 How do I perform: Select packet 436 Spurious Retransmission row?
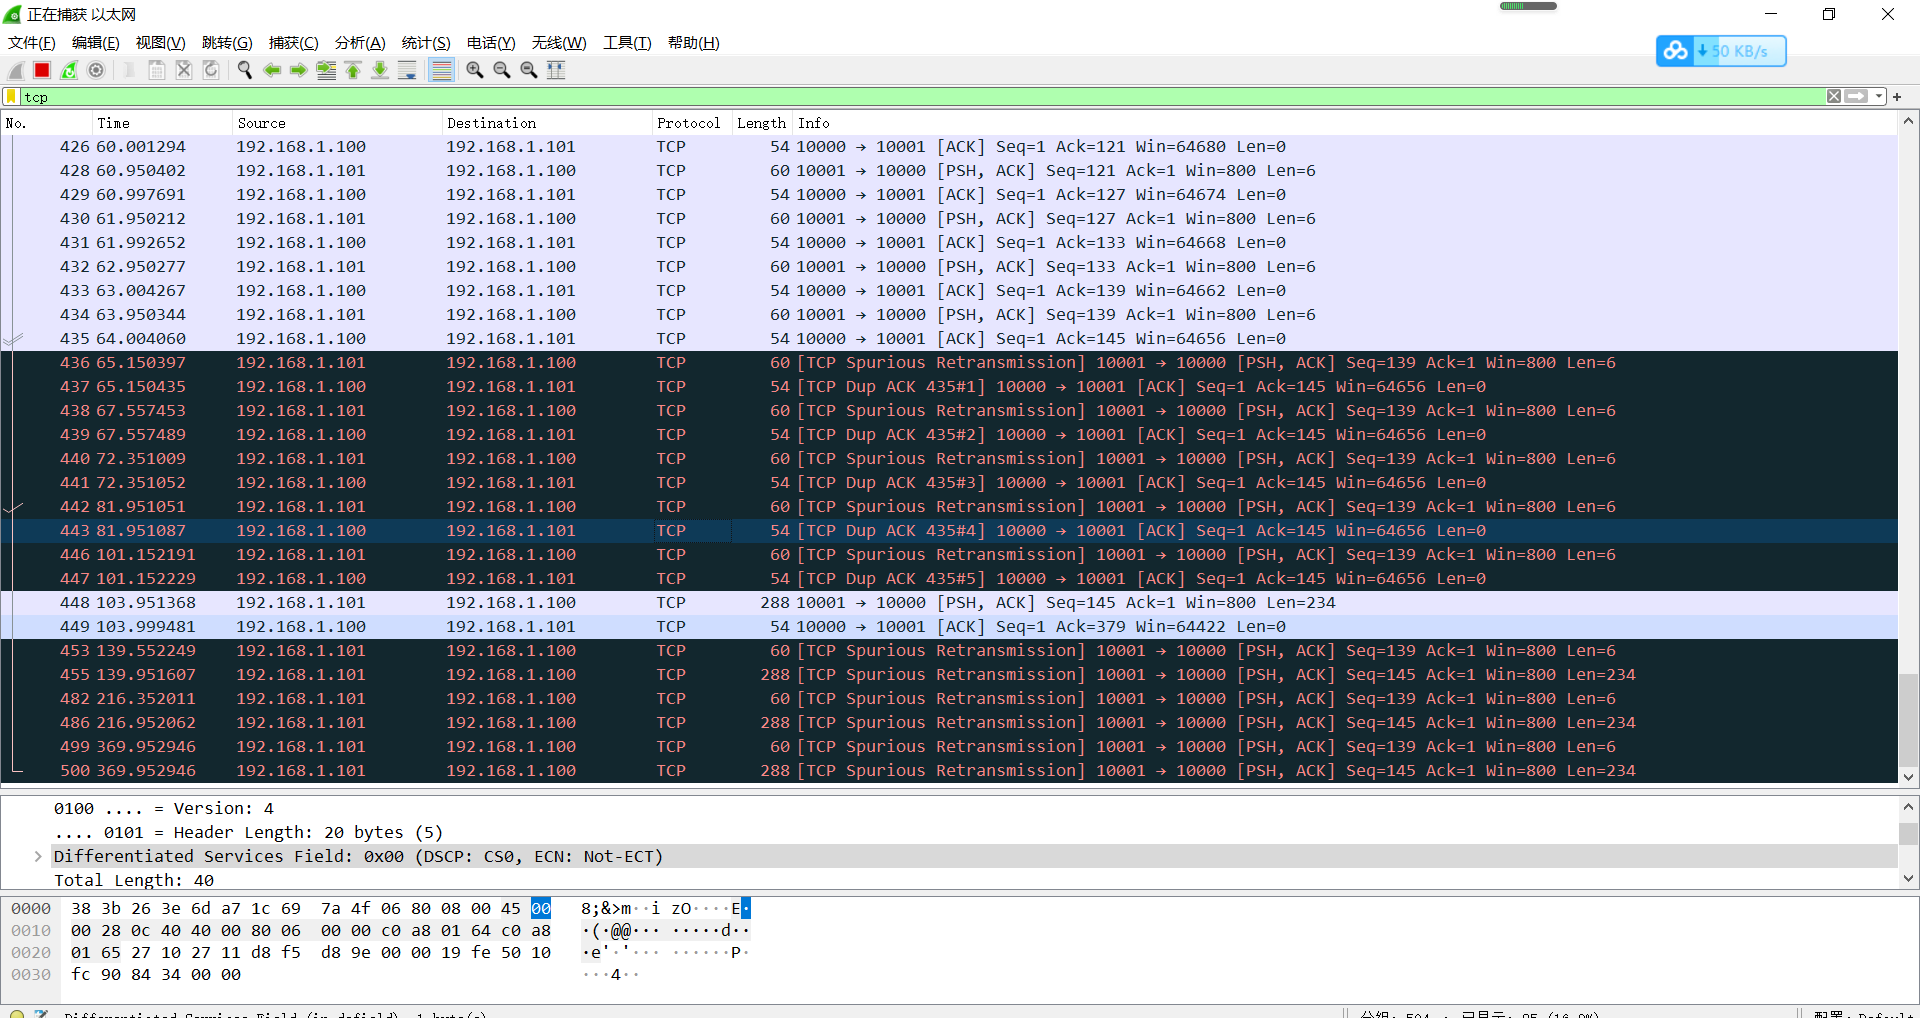(950, 363)
